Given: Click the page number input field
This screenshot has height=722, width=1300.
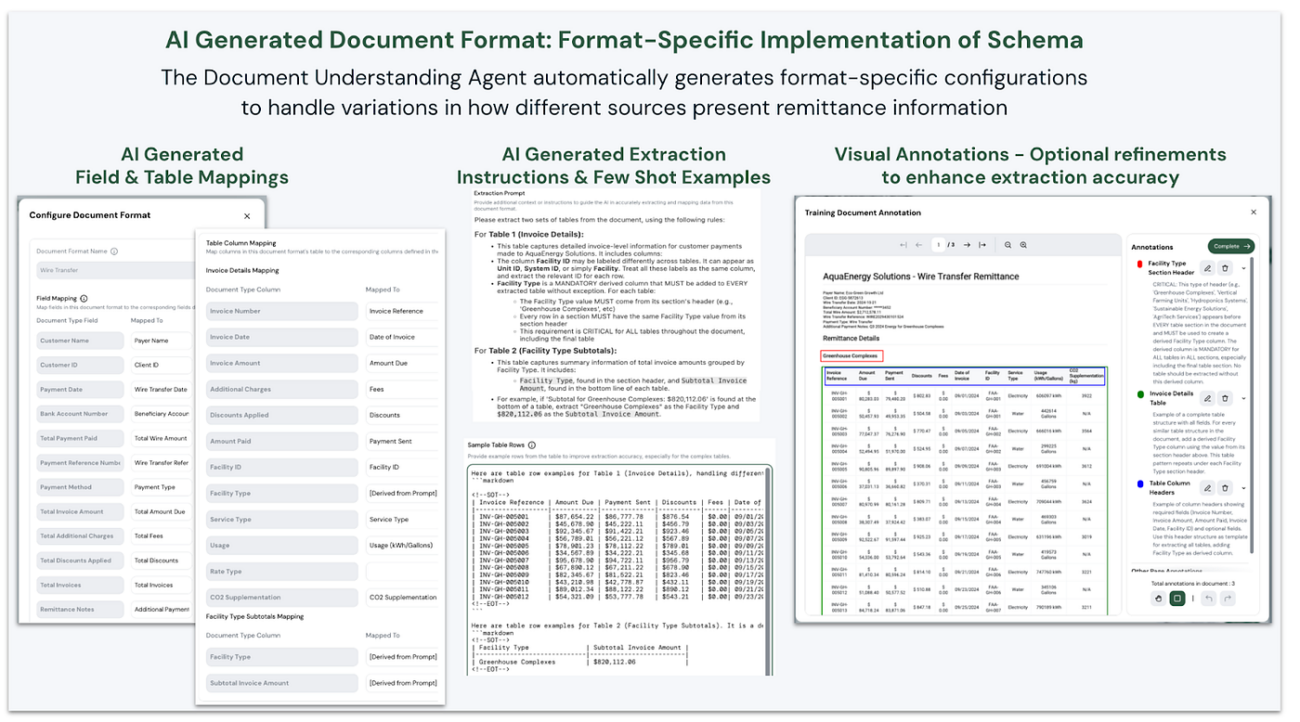Looking at the screenshot, I should 939,244.
